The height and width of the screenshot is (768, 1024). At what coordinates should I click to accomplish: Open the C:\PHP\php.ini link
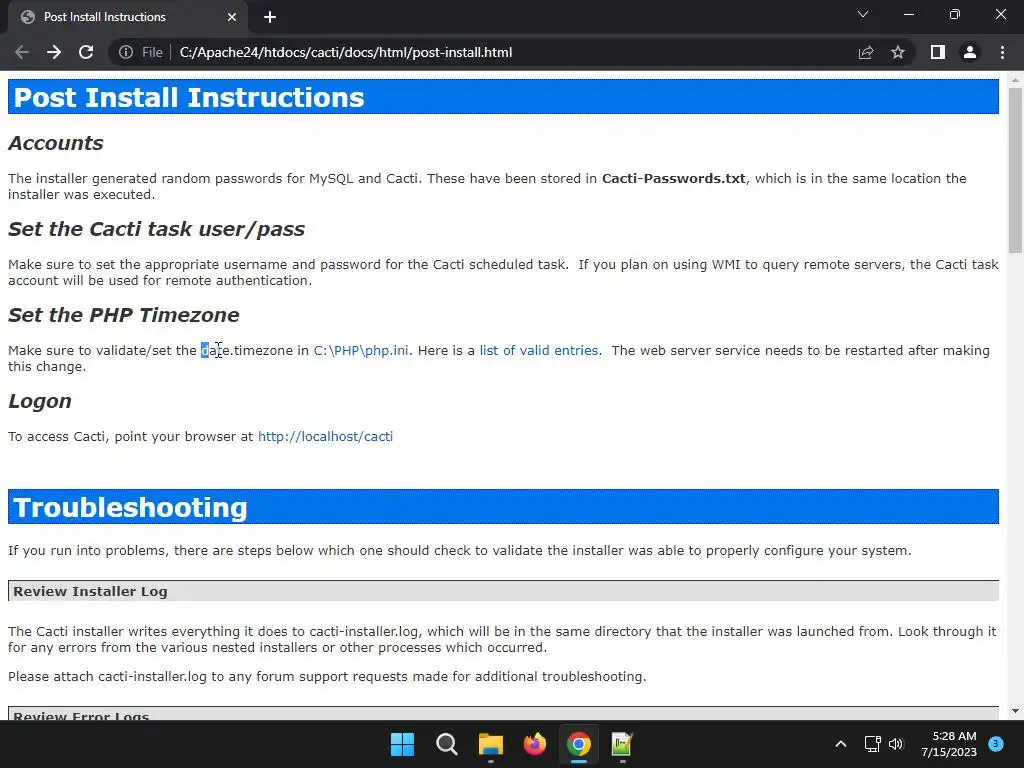[361, 351]
